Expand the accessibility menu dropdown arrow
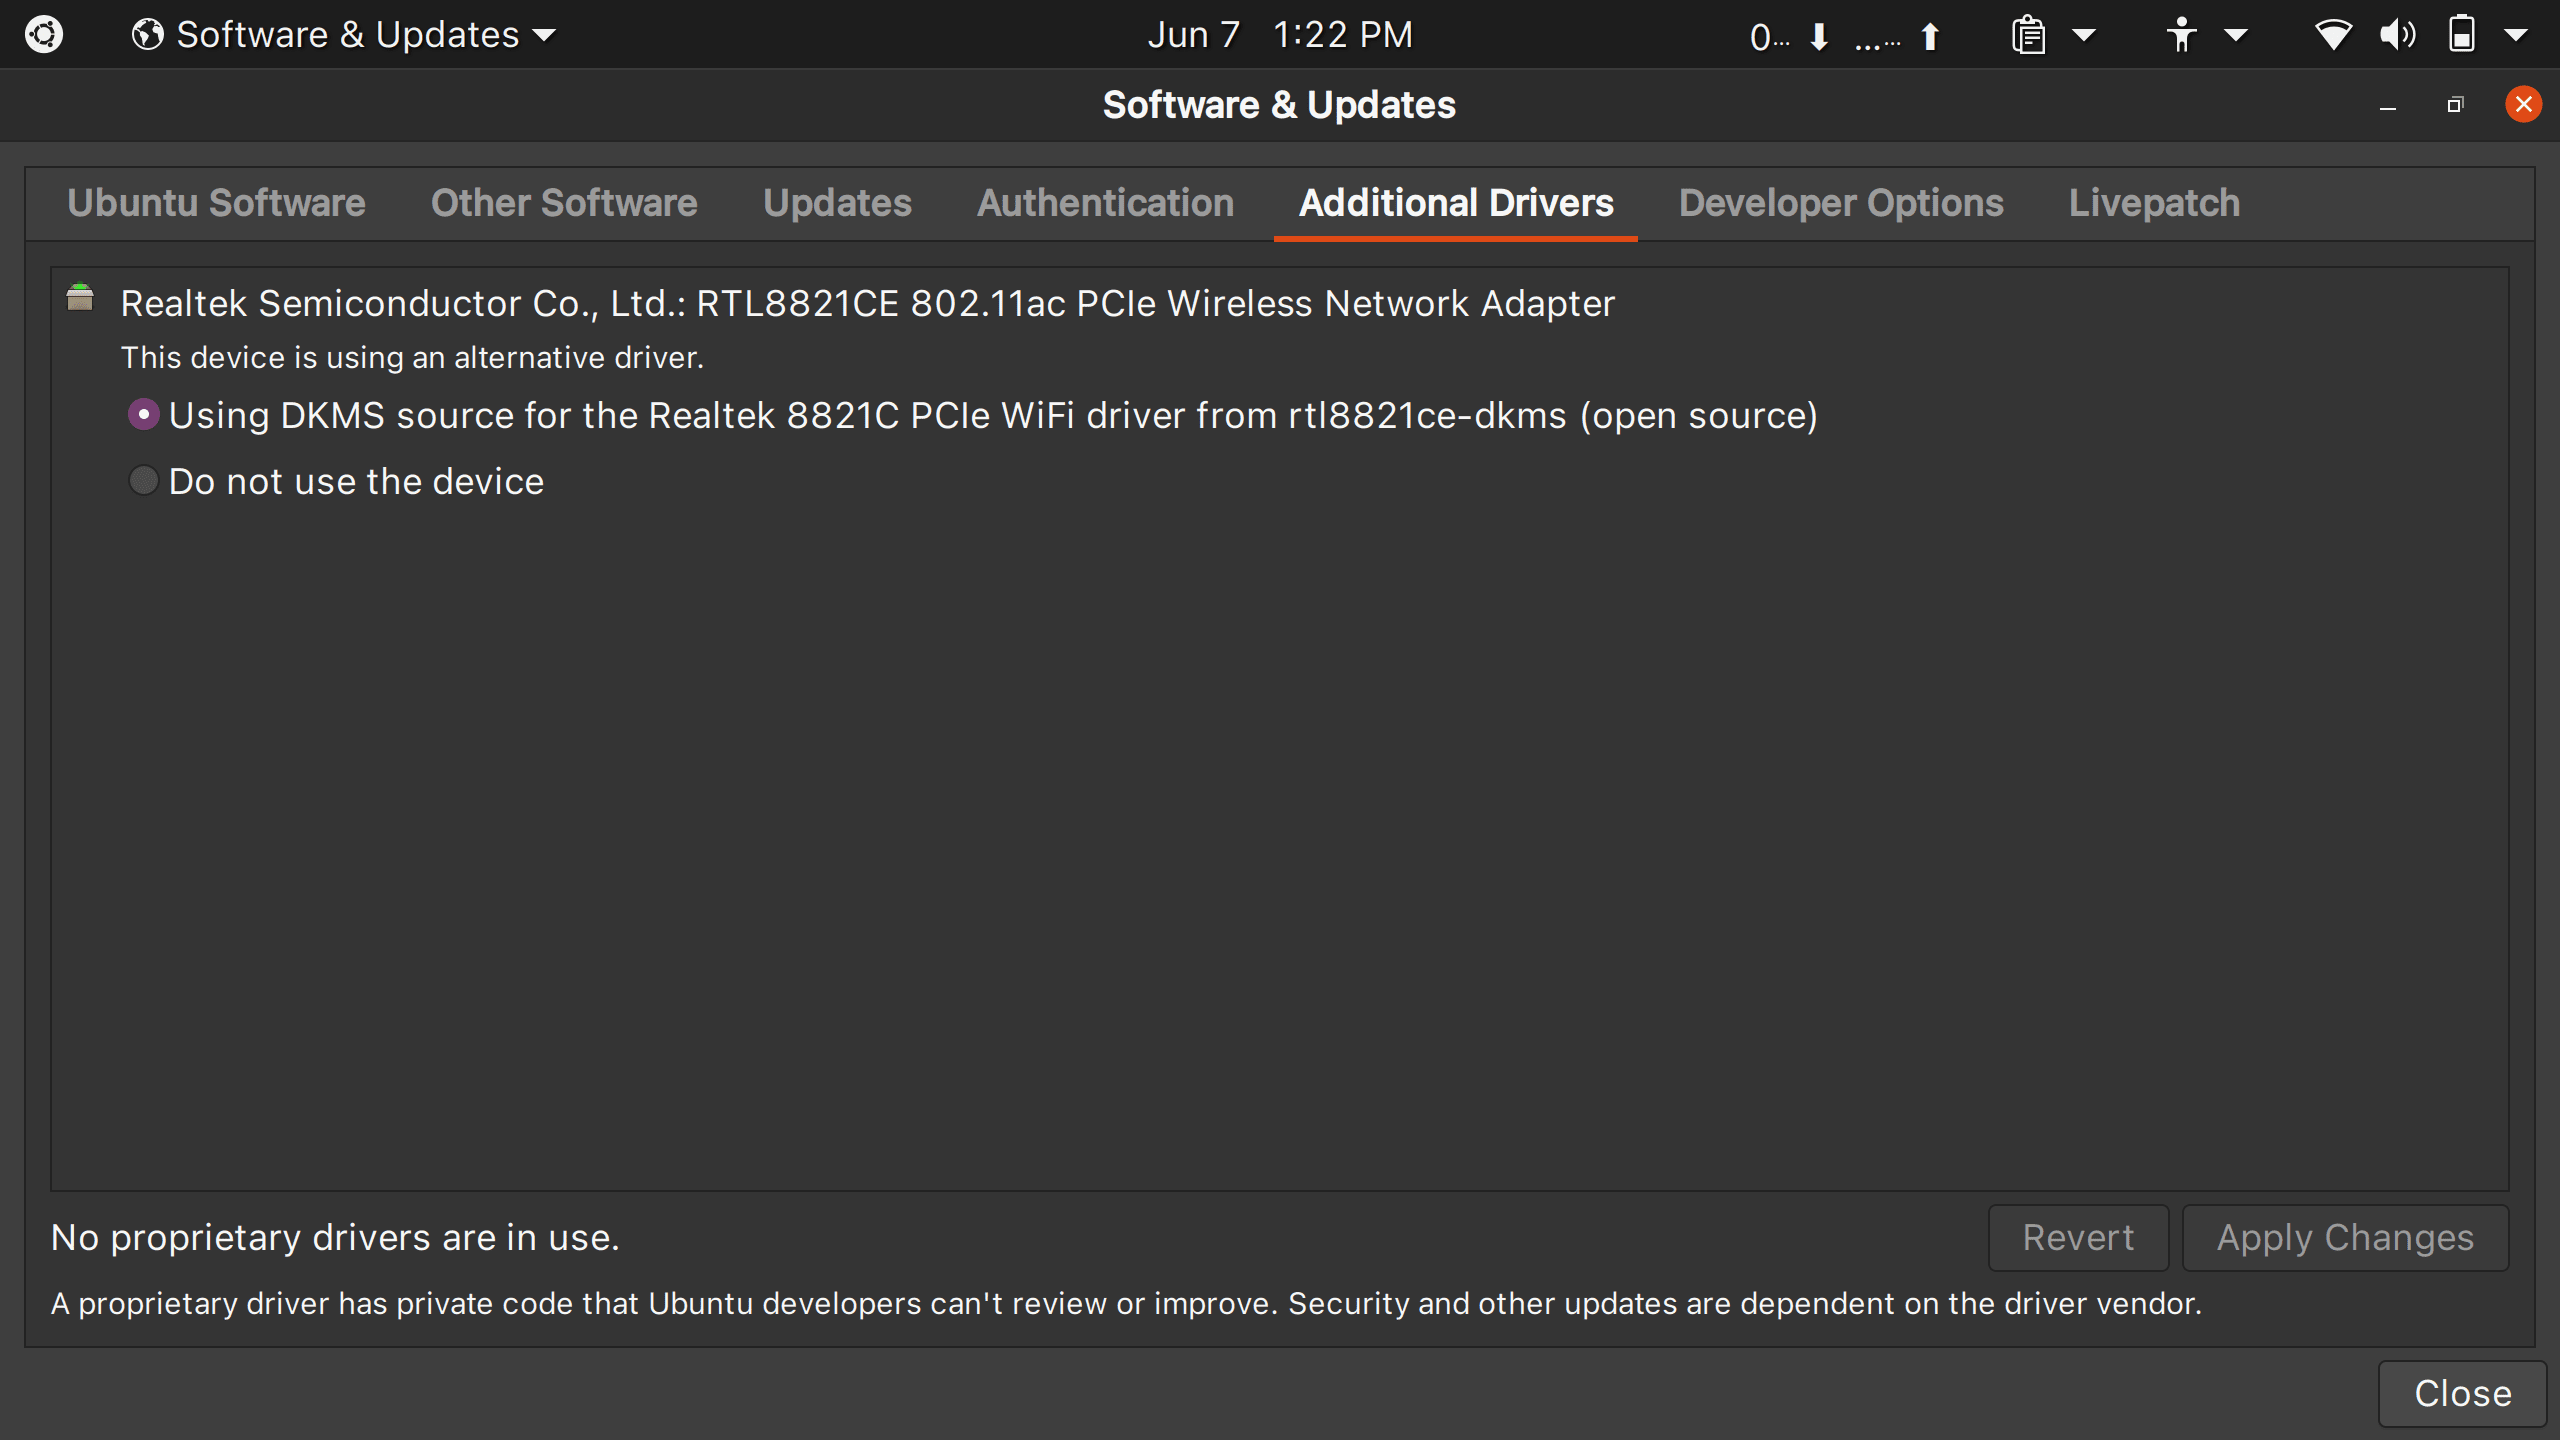The width and height of the screenshot is (2560, 1440). [2236, 36]
